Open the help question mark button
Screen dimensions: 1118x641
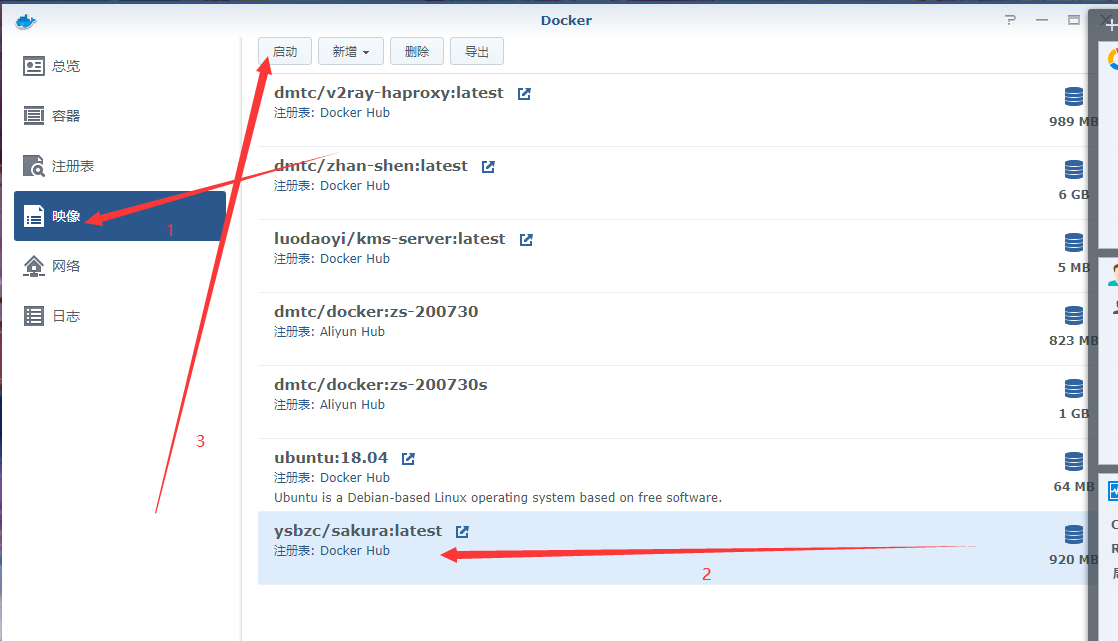[x=1011, y=20]
